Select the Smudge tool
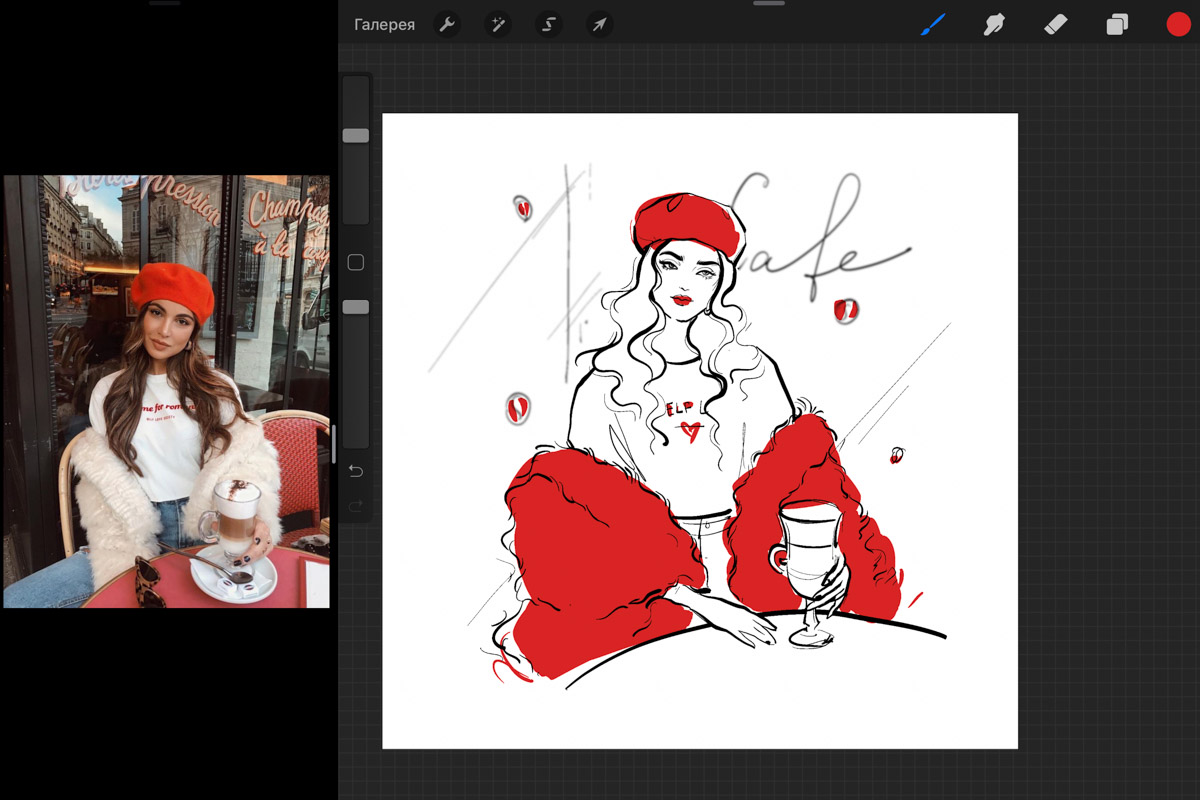This screenshot has width=1200, height=800. tap(993, 25)
